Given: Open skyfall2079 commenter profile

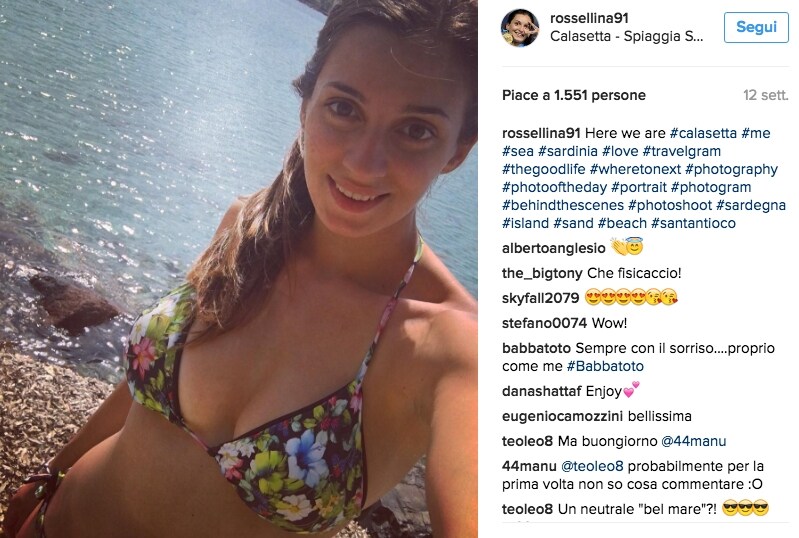Looking at the screenshot, I should tap(541, 298).
